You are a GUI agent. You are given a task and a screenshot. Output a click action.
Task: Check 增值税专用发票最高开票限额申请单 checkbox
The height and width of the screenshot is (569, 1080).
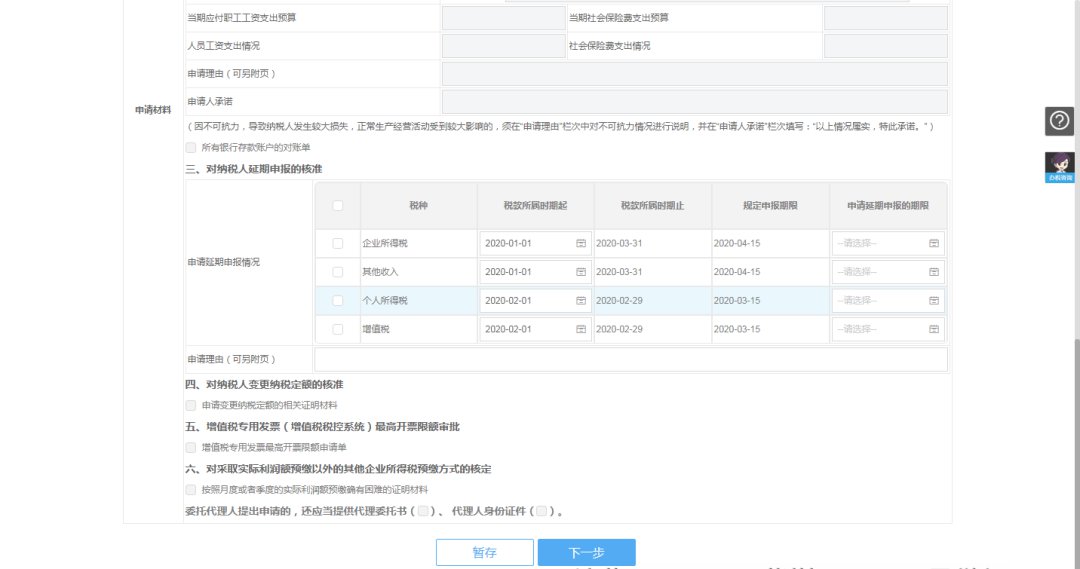191,448
